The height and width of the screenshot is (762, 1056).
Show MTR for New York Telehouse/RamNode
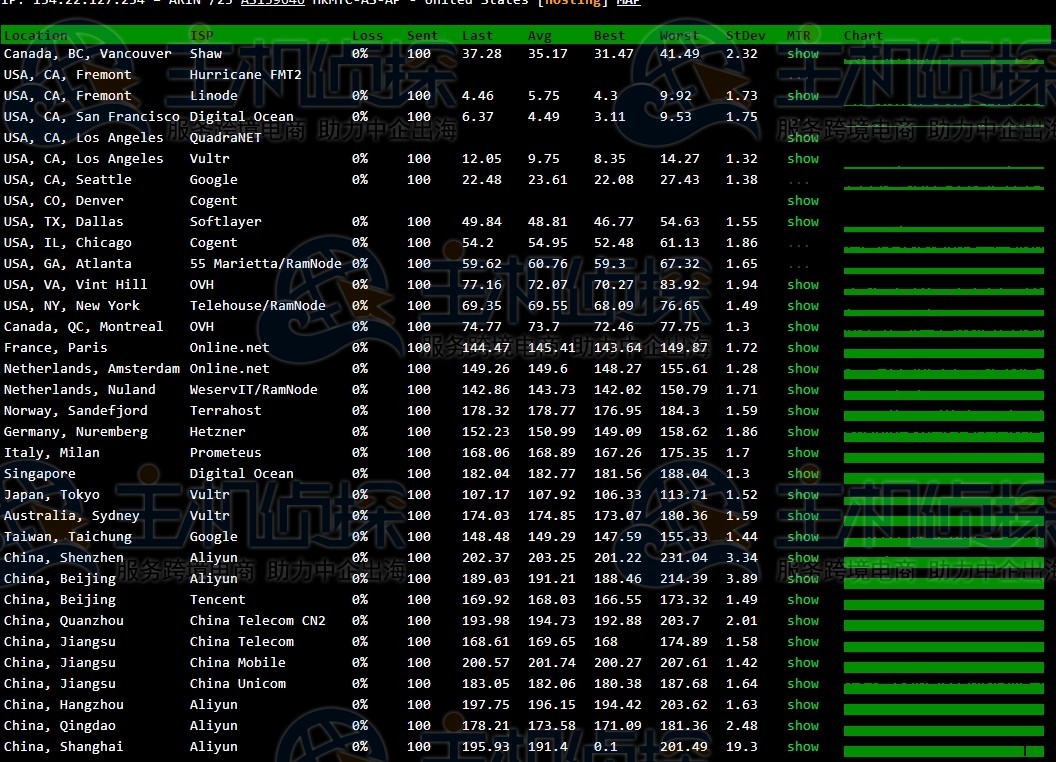pyautogui.click(x=802, y=306)
